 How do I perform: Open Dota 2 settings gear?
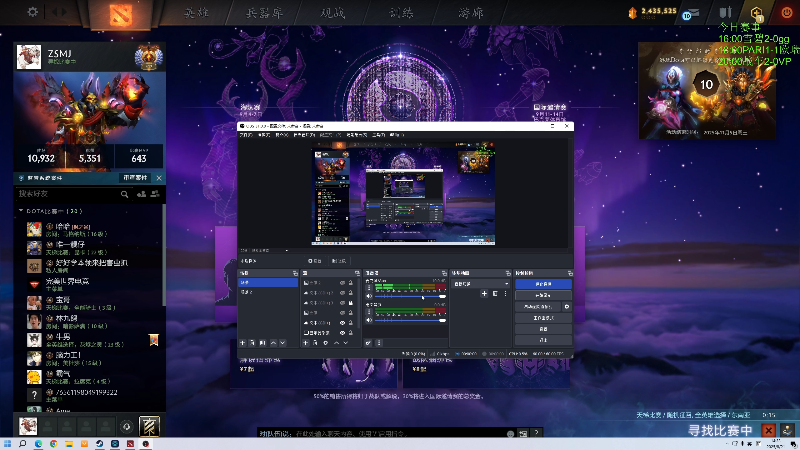pos(33,11)
